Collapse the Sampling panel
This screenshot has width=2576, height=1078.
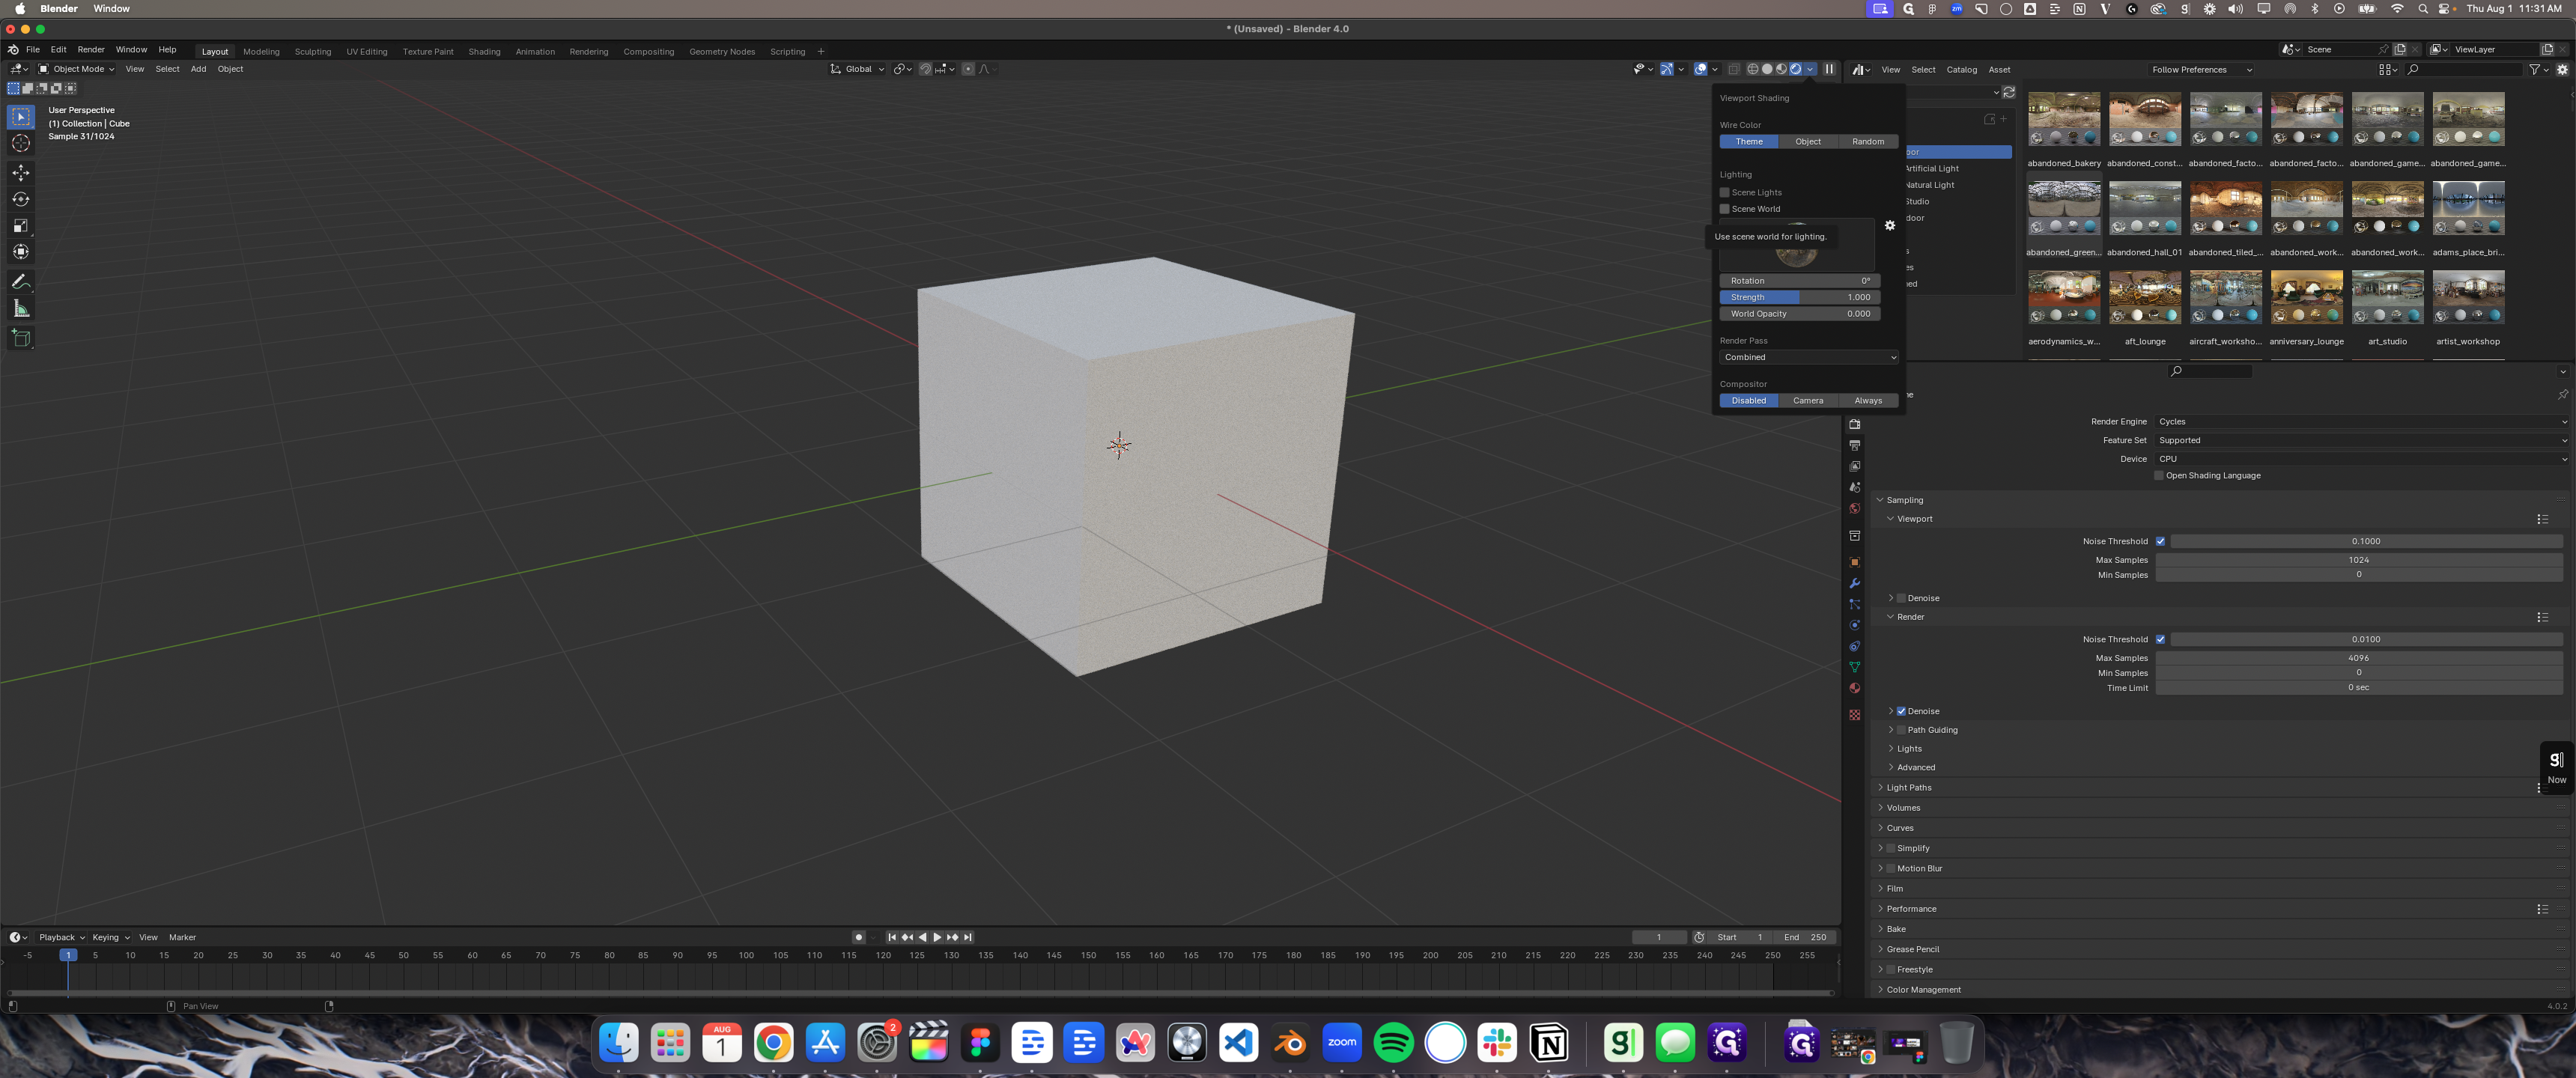pos(1904,500)
